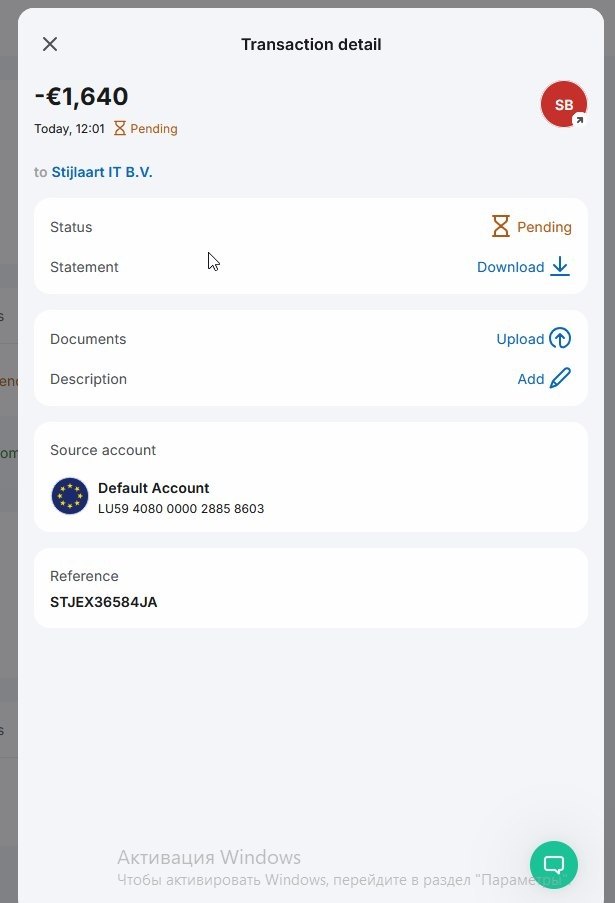
Task: Click the arrow badge on SB avatar
Action: [x=578, y=120]
